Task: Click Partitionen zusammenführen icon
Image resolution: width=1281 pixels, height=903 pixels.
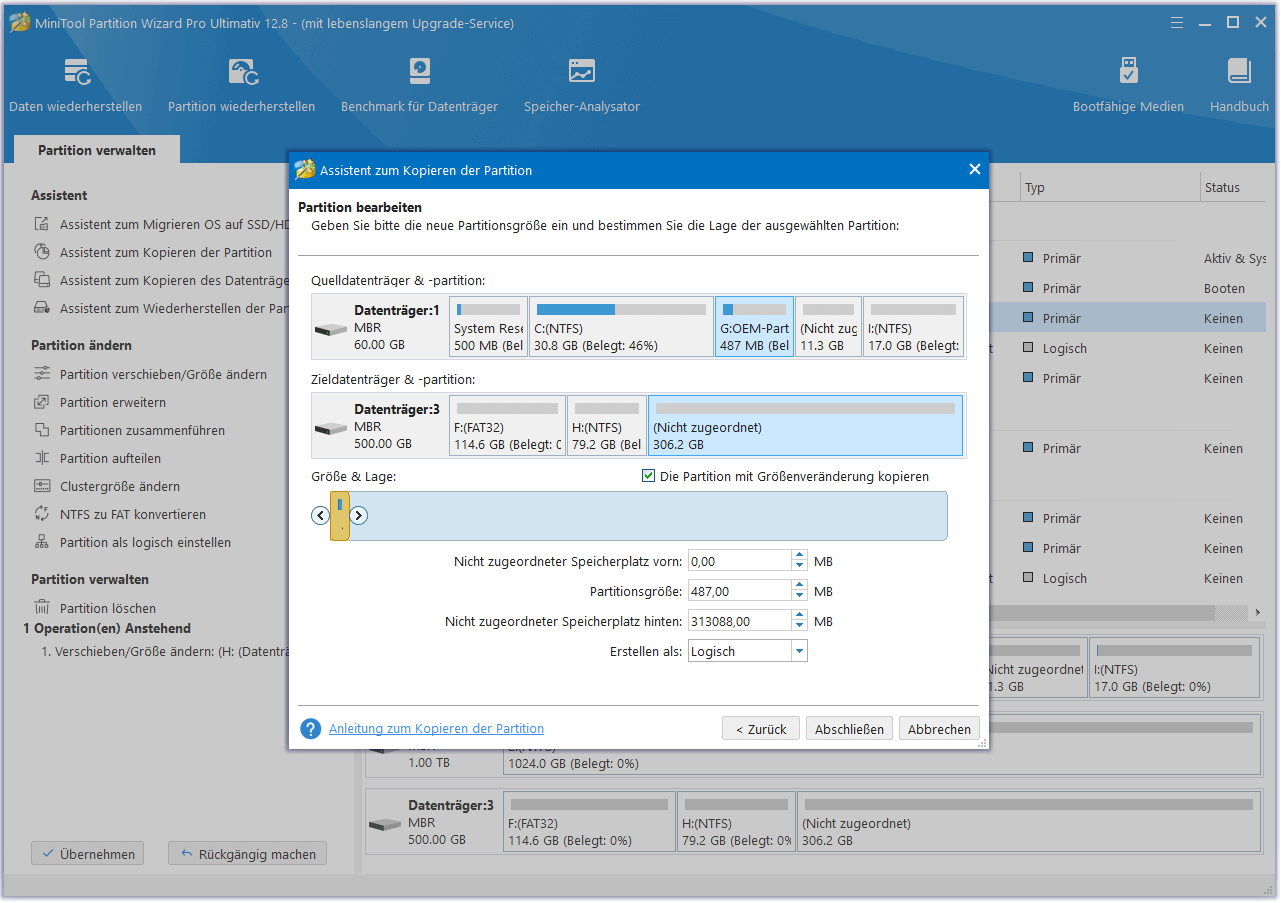Action: coord(42,431)
